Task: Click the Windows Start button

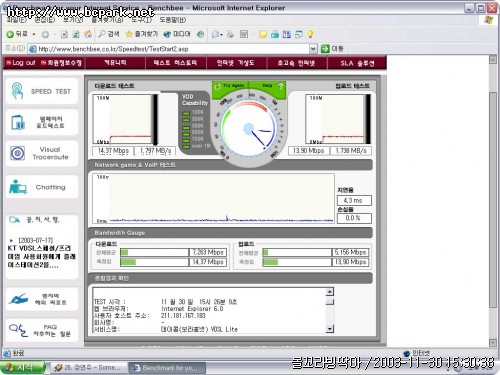Action: [23, 367]
